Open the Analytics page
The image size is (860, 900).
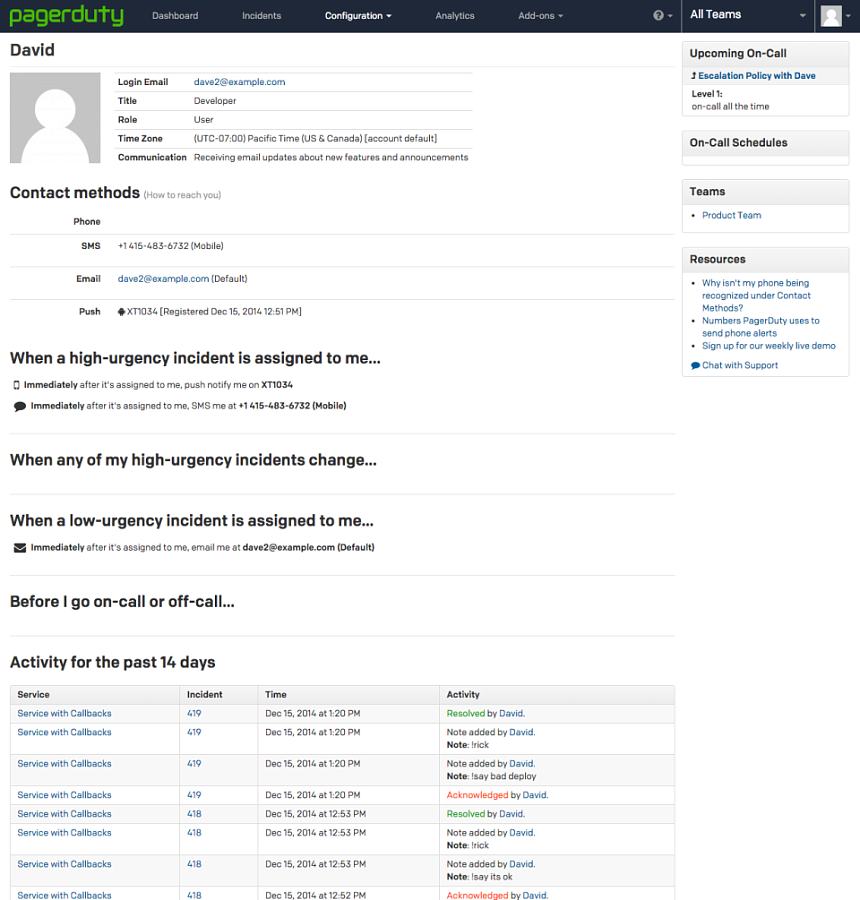(x=455, y=15)
